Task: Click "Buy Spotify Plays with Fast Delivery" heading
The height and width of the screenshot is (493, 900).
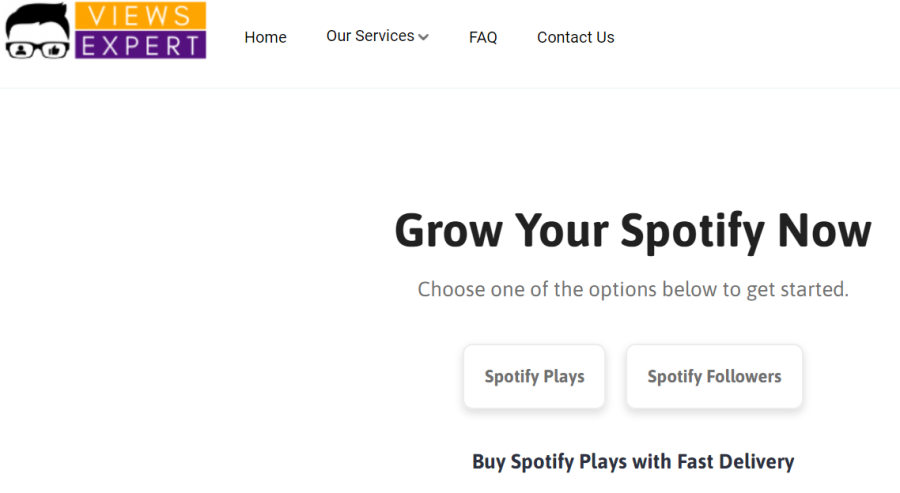Action: (632, 461)
